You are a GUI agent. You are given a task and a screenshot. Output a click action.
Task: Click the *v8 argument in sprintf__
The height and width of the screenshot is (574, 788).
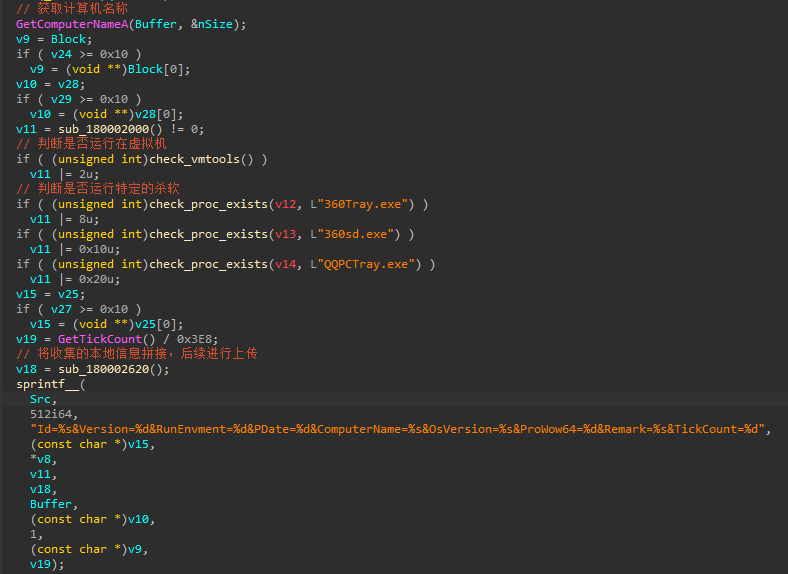tap(41, 459)
